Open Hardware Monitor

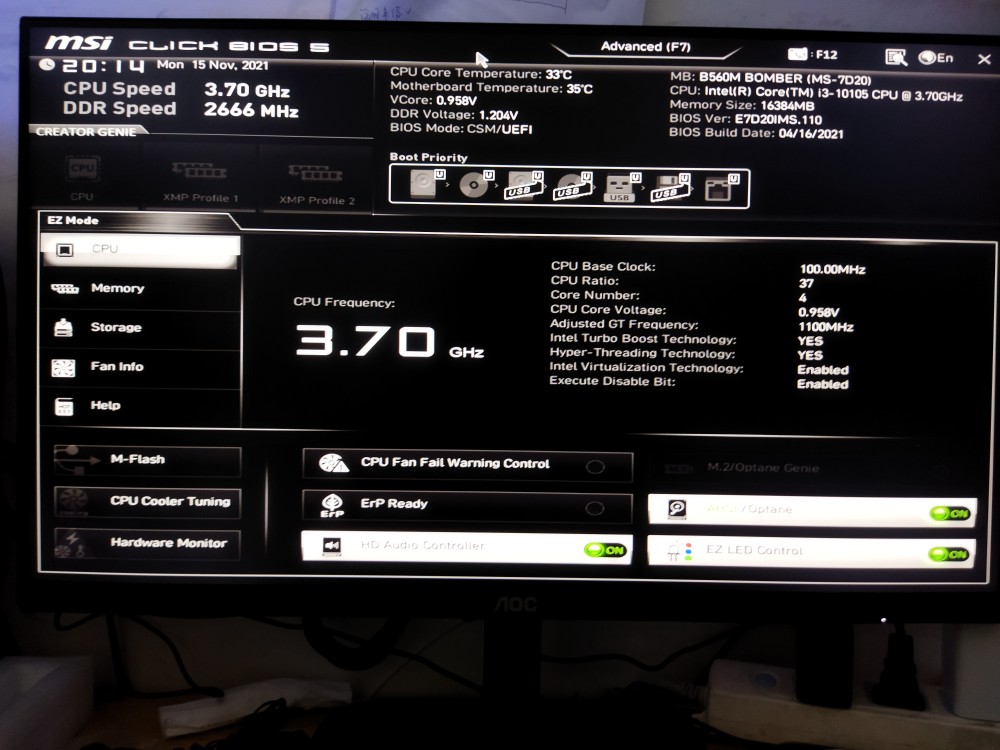pos(147,543)
